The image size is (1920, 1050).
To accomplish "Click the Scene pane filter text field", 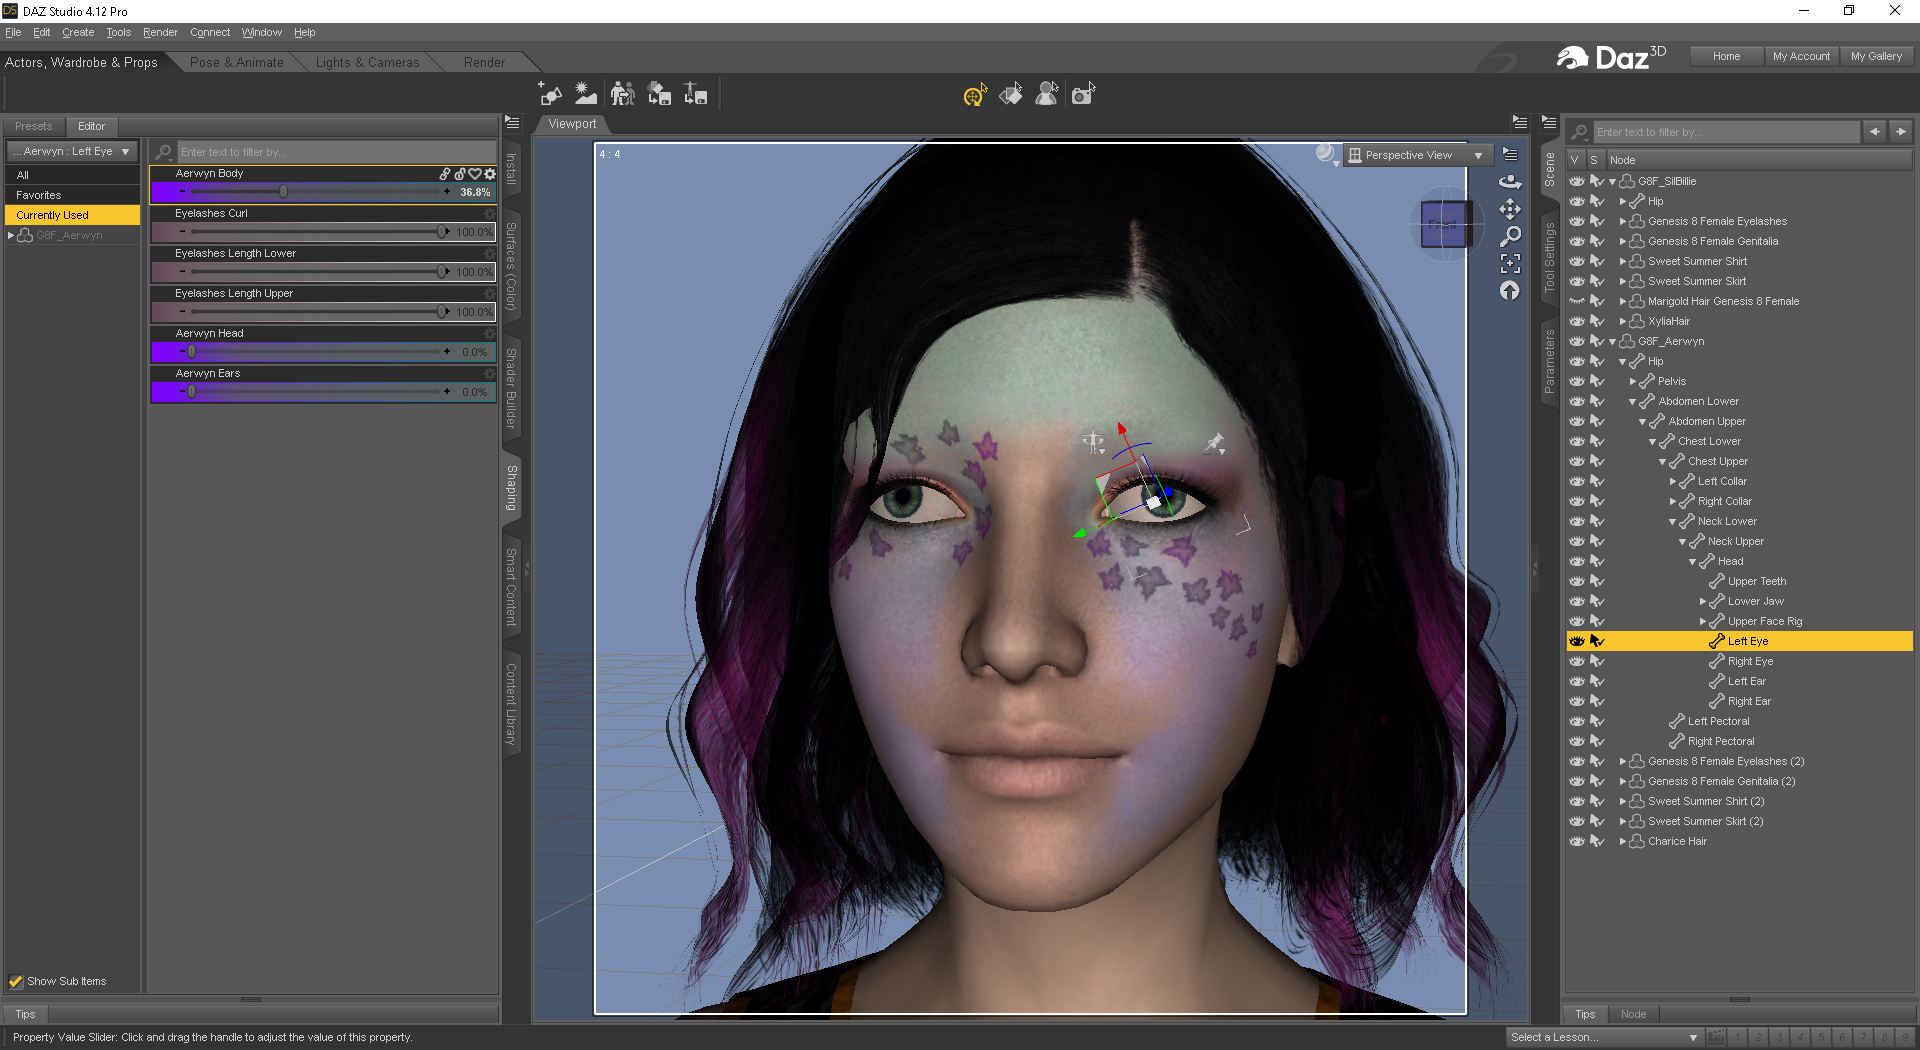I will (x=1726, y=132).
